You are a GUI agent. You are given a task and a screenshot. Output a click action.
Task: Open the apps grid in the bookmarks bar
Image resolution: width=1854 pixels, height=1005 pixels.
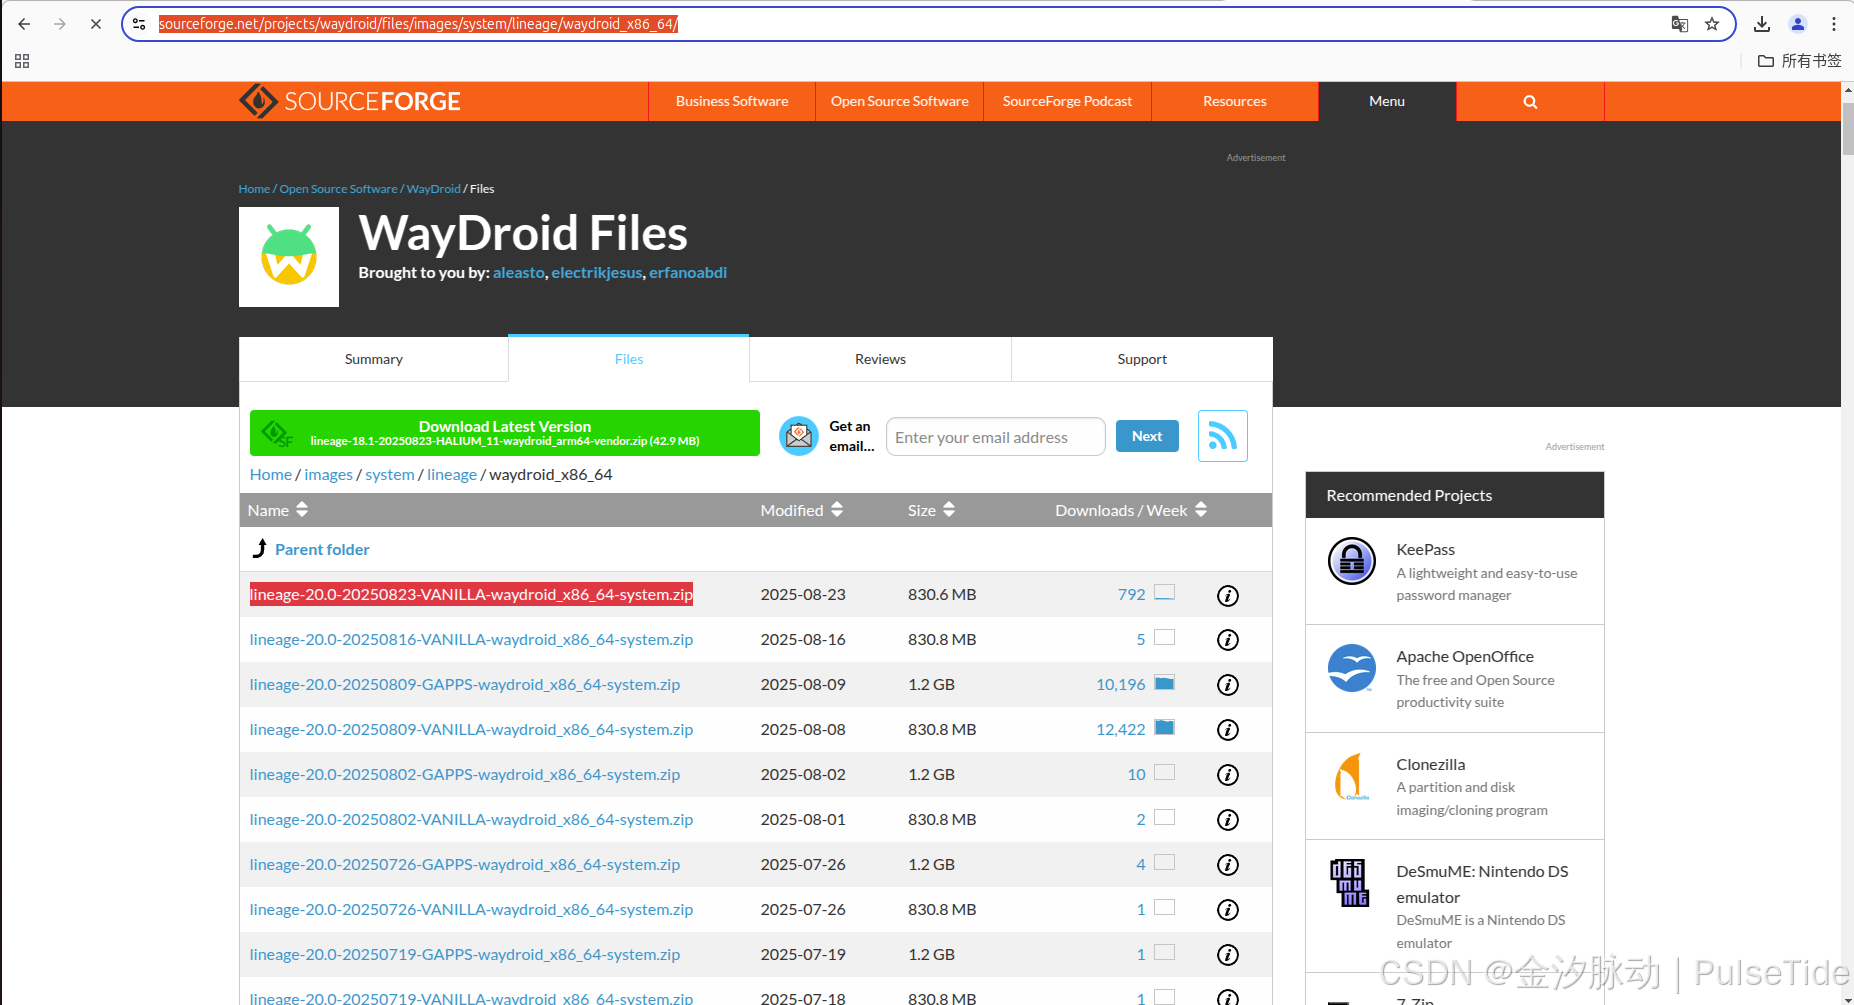click(x=22, y=61)
